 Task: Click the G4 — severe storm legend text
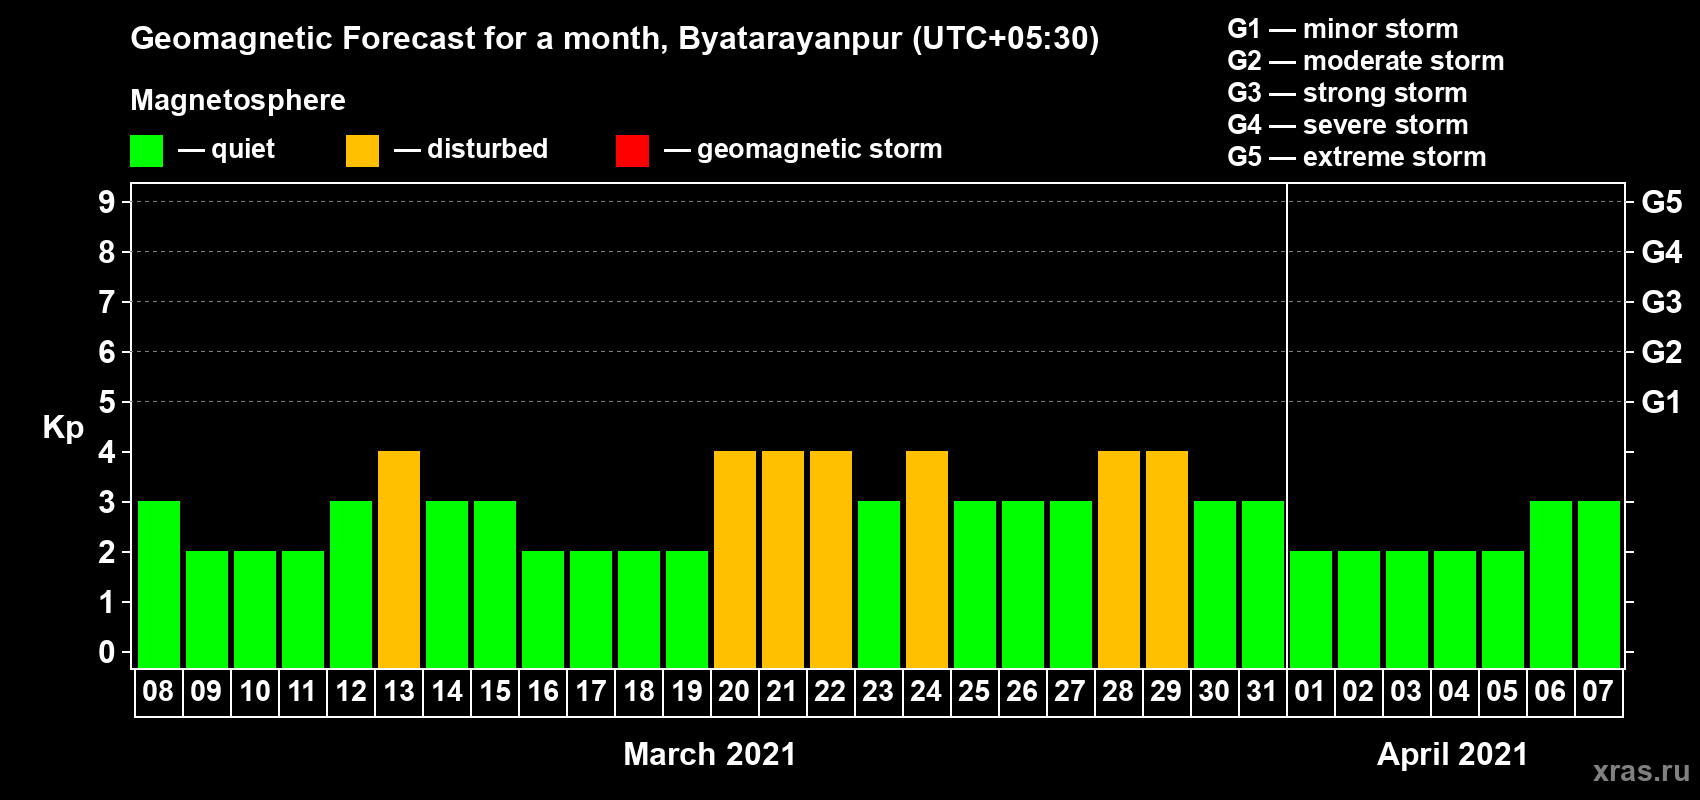tap(1348, 125)
